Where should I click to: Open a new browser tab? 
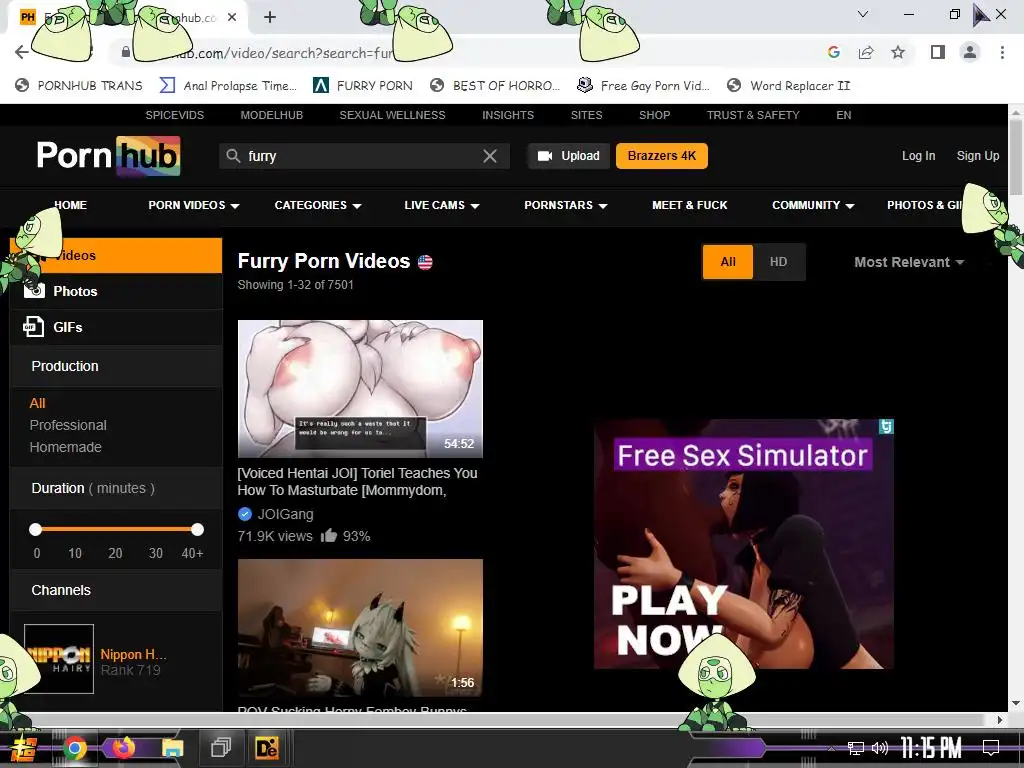tap(270, 18)
